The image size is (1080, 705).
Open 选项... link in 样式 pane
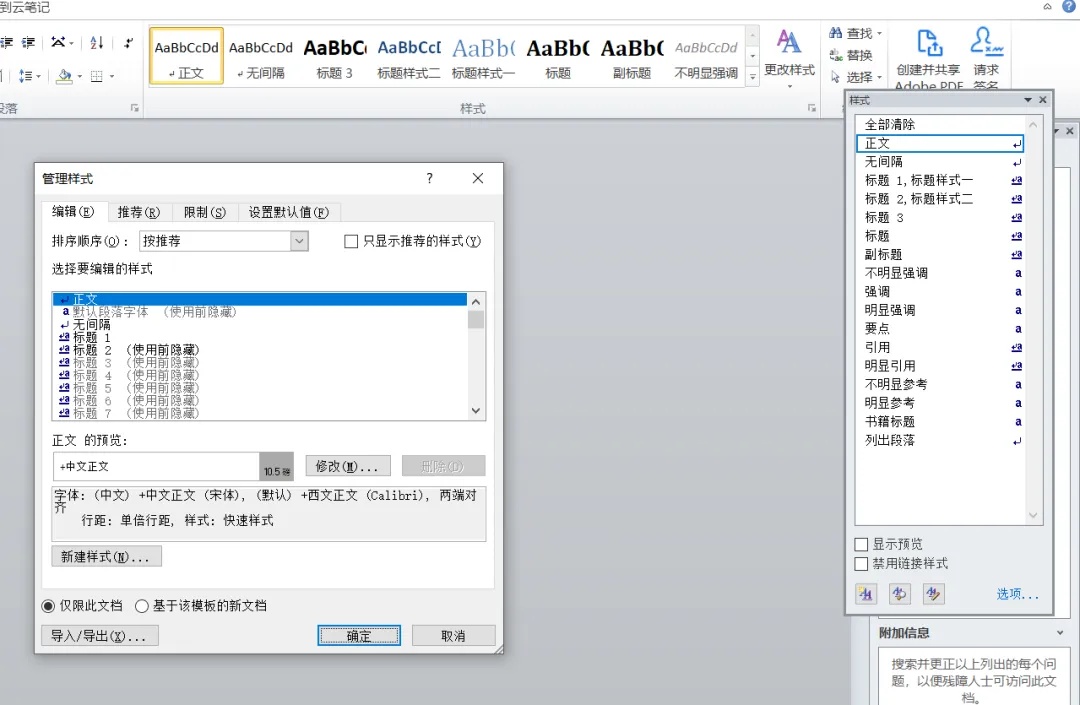(x=1017, y=593)
